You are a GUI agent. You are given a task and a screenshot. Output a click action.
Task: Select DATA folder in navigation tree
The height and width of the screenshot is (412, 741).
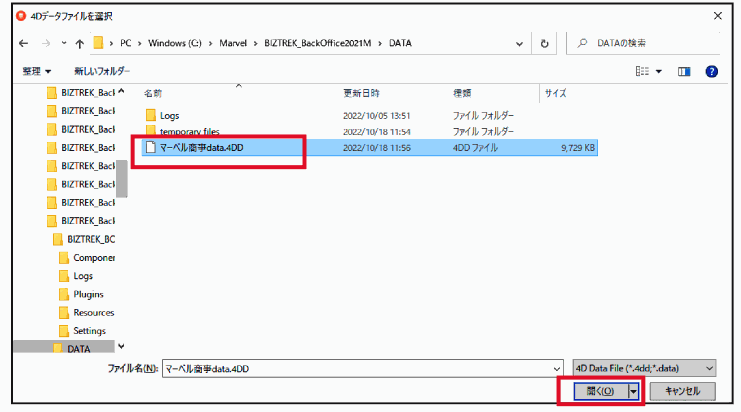pos(78,349)
